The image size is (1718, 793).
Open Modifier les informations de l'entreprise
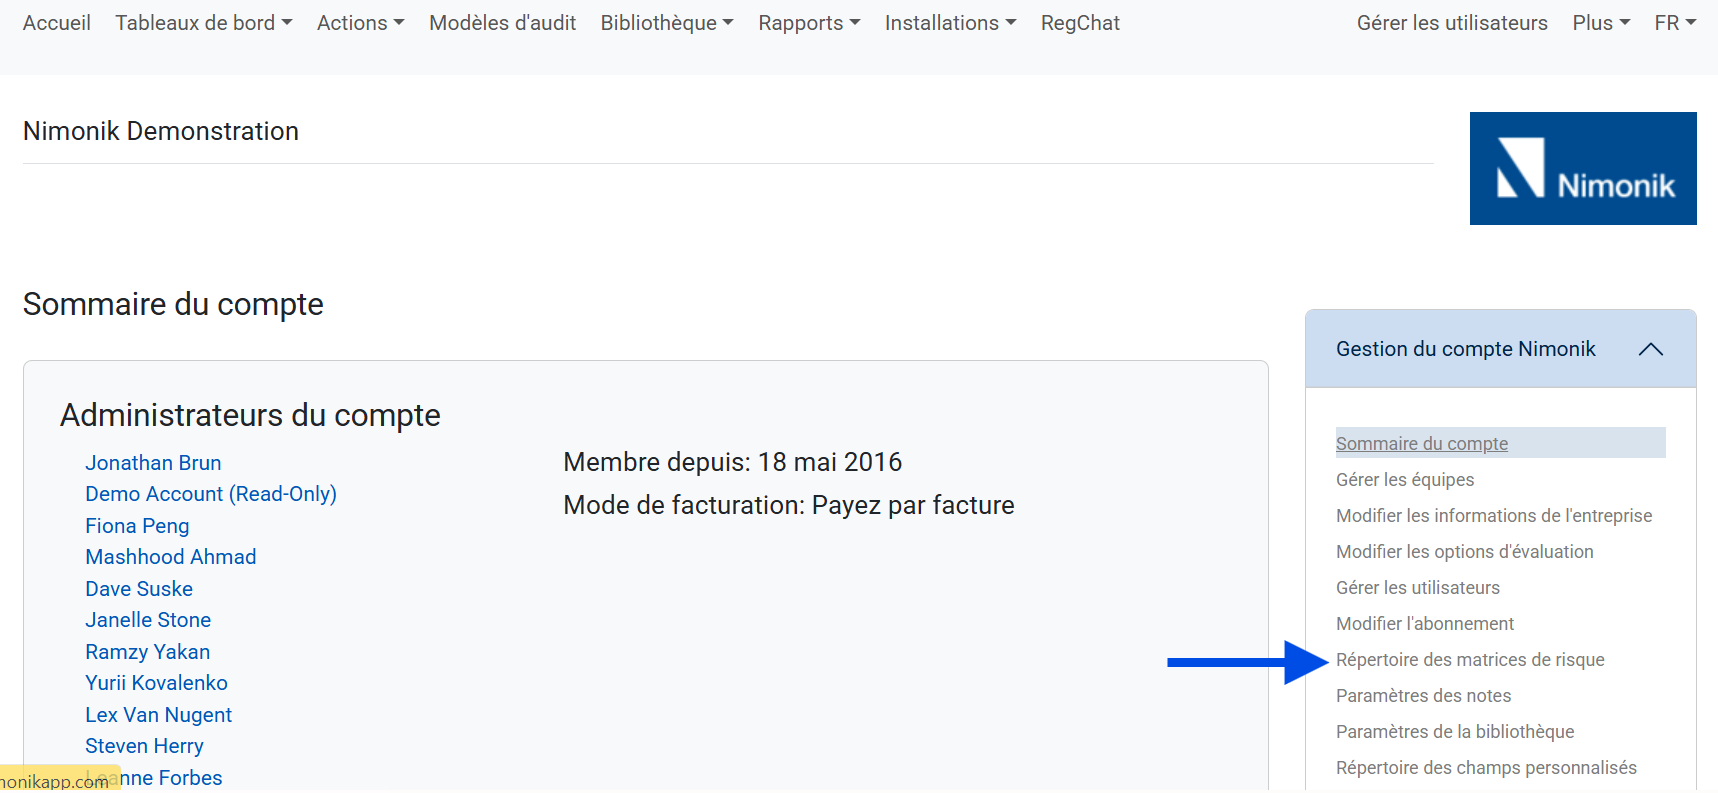pos(1494,515)
